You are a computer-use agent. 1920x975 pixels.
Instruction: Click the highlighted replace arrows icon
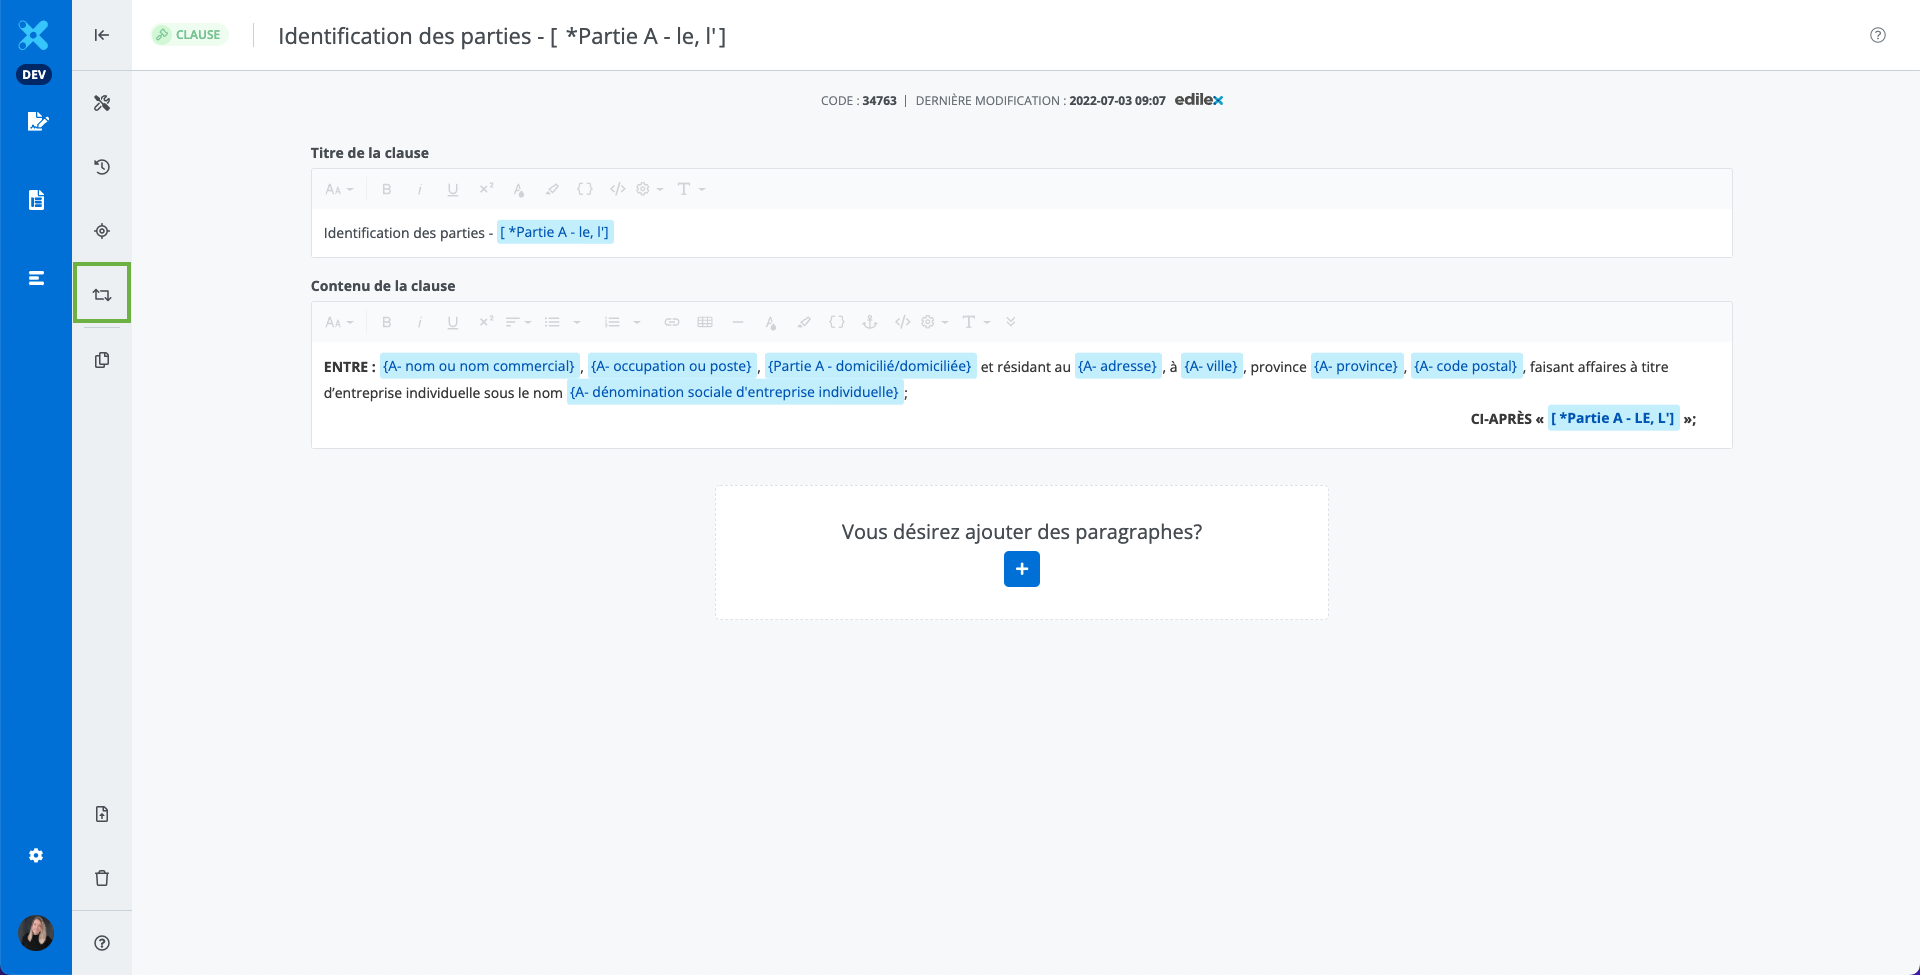(x=102, y=294)
